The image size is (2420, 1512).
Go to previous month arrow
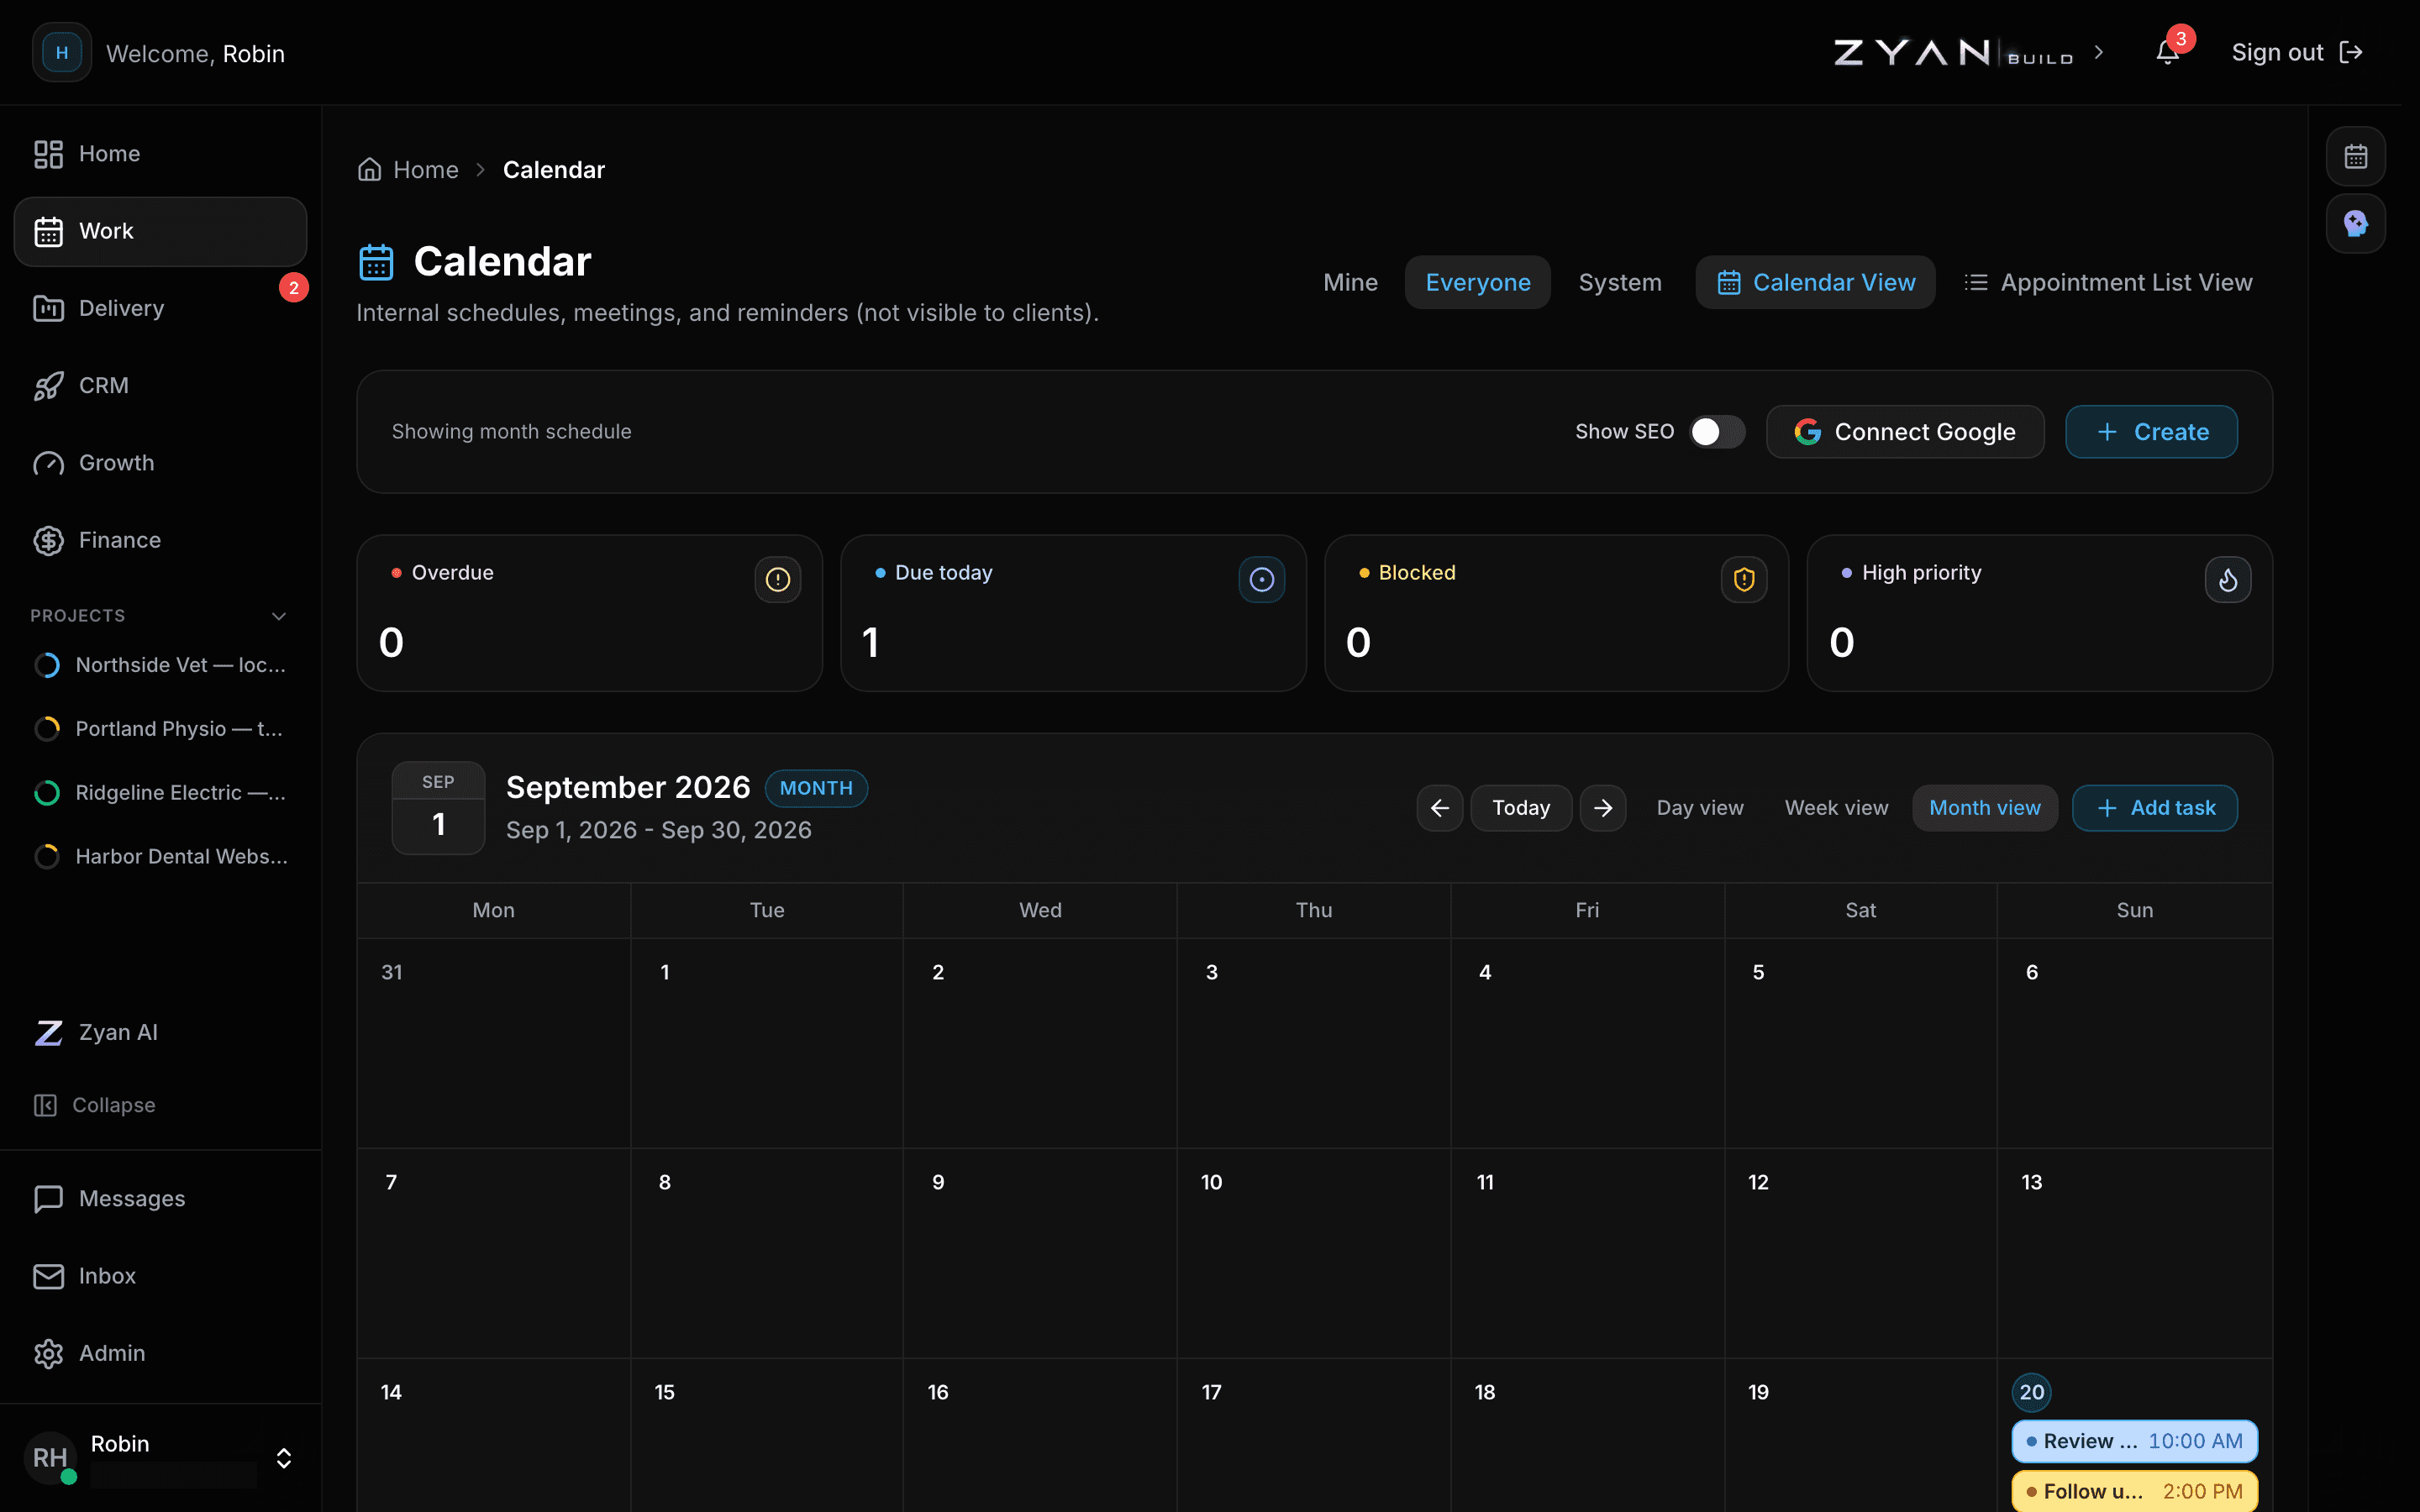coord(1440,808)
